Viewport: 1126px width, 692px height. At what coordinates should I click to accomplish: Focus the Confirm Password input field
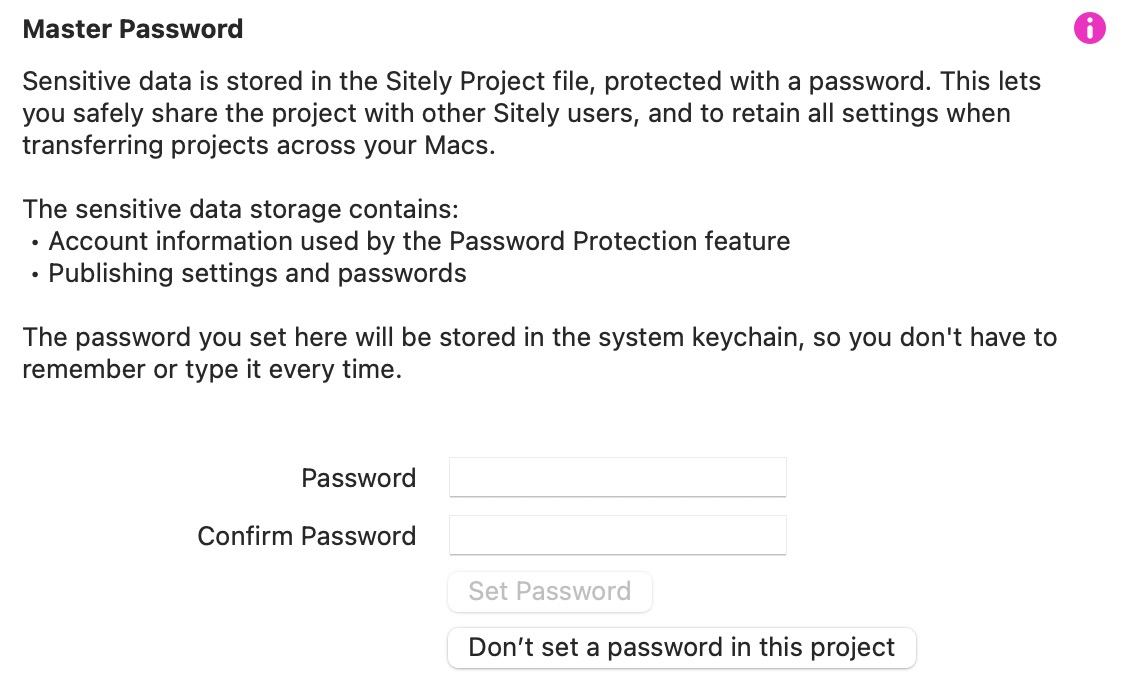(618, 536)
